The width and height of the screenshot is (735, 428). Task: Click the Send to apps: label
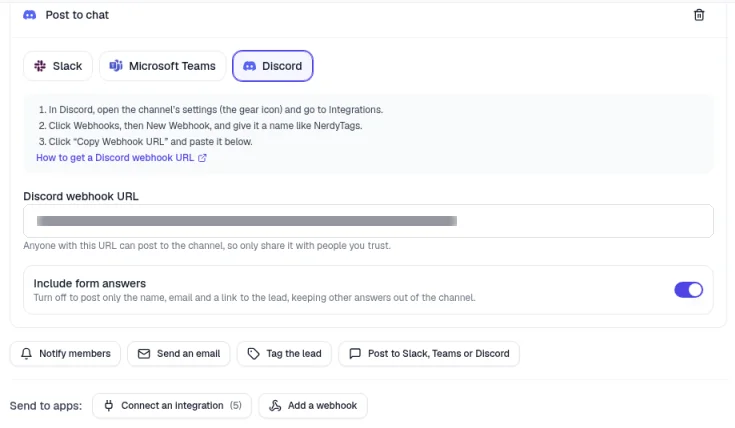click(46, 406)
